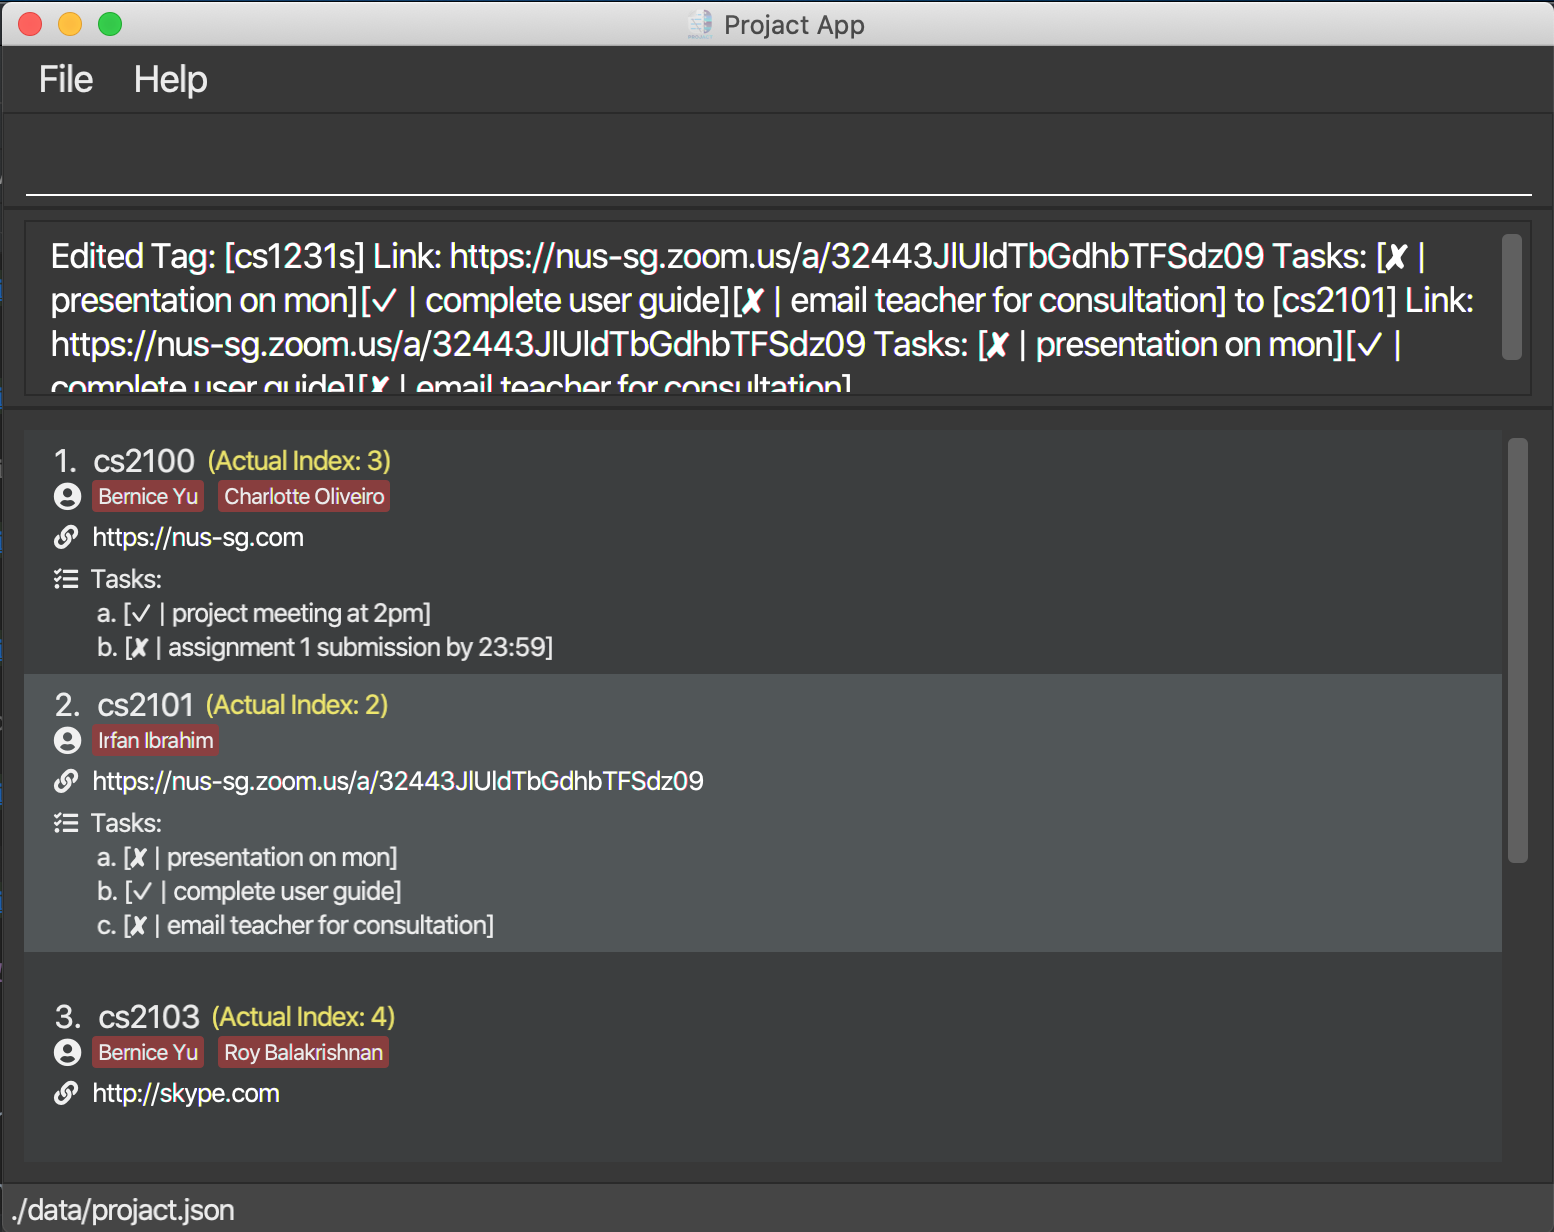Click the yellow minimize window button
The image size is (1554, 1232).
point(70,24)
